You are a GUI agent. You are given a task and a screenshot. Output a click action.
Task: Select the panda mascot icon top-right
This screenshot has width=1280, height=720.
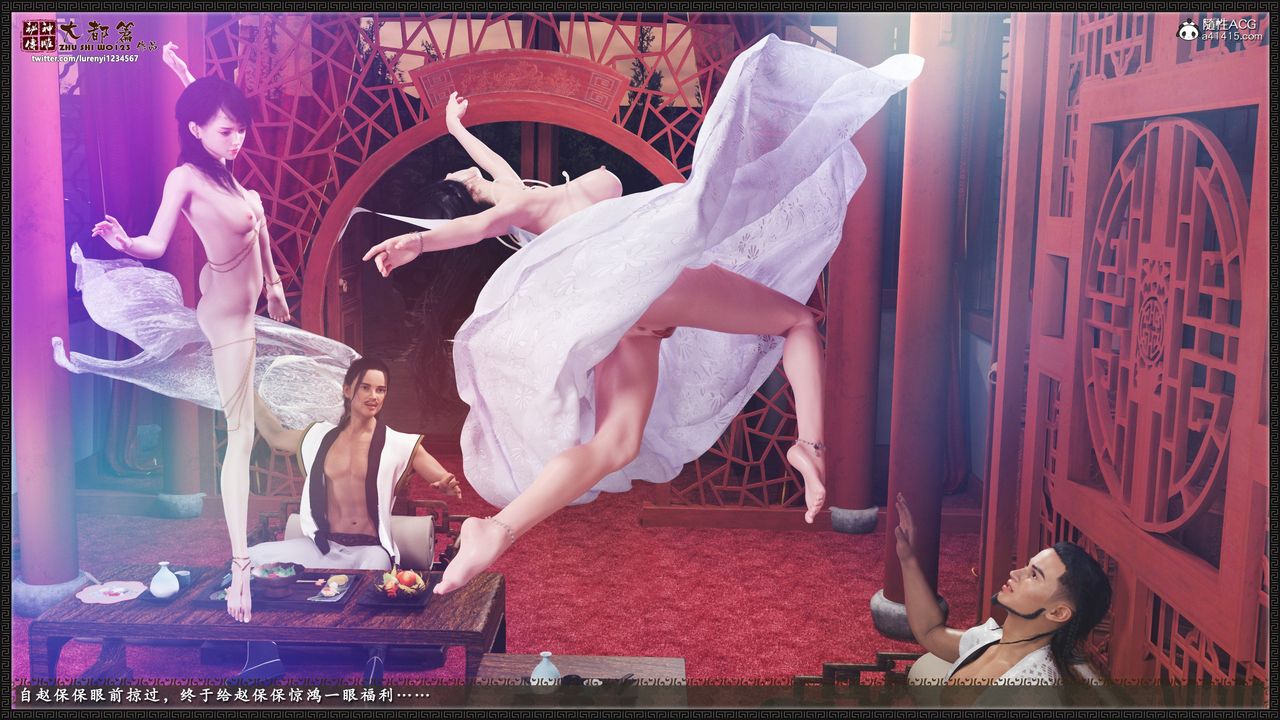tap(1187, 28)
